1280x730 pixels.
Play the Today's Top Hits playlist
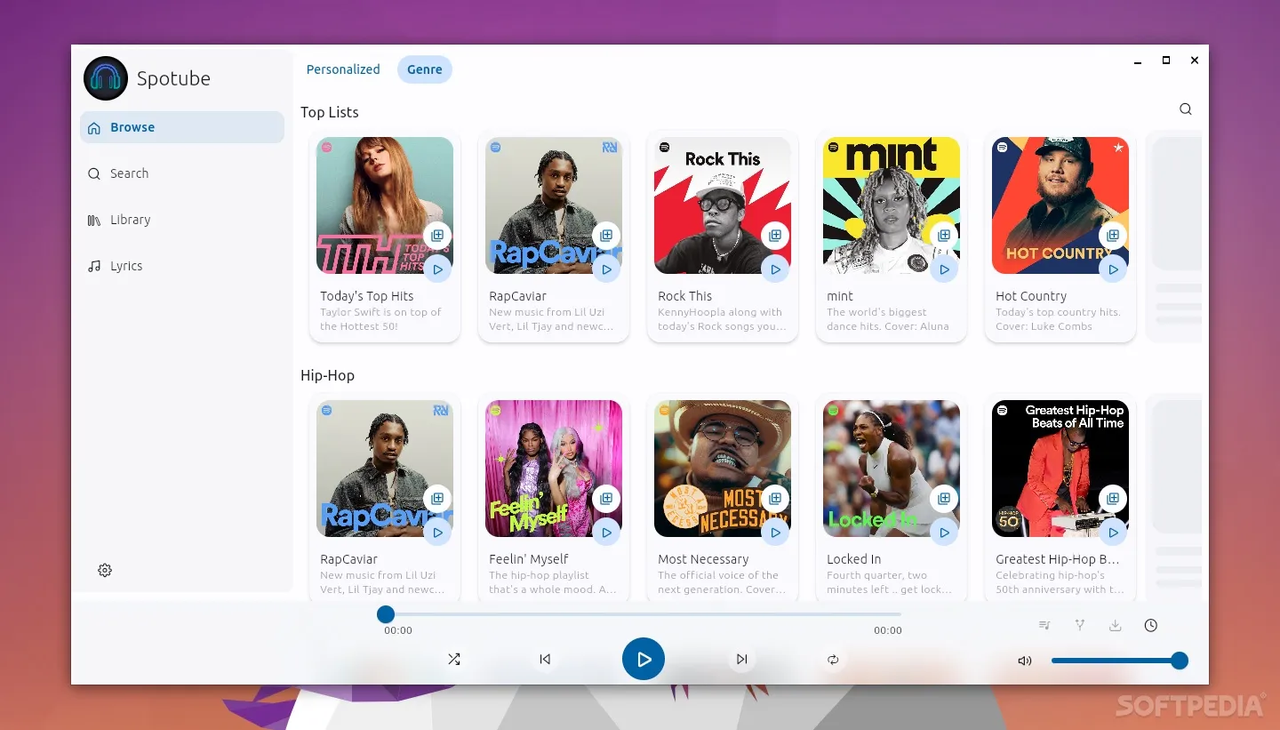tap(437, 268)
